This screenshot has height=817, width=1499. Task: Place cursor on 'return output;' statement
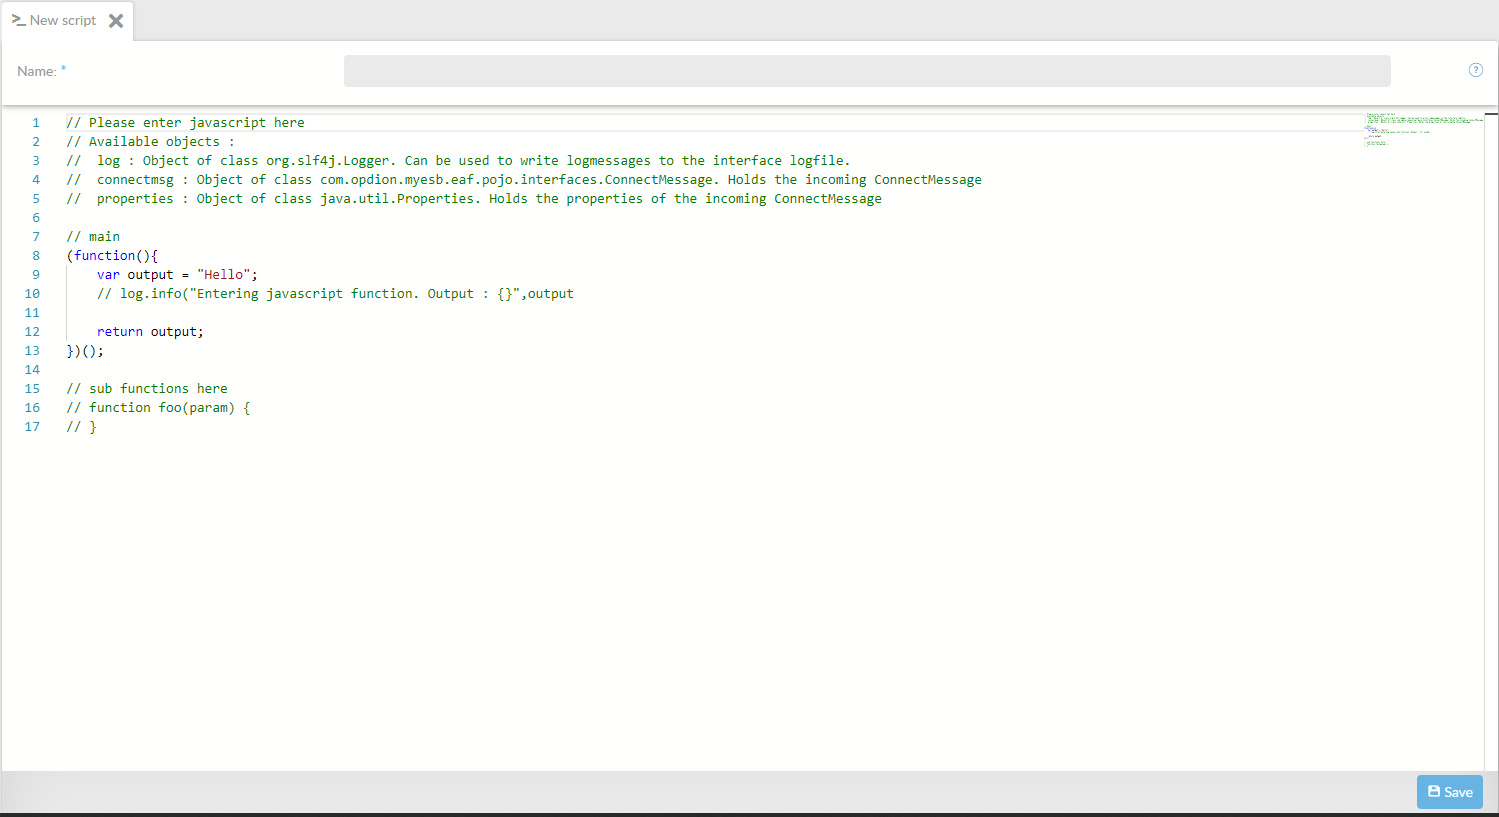[x=150, y=332]
